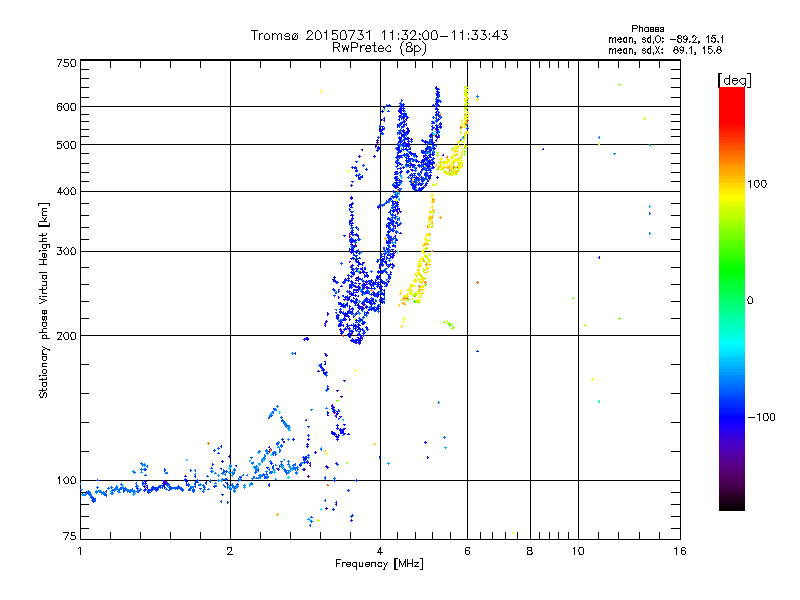
Task: Click the y-axis tick label "750"
Action: point(67,63)
